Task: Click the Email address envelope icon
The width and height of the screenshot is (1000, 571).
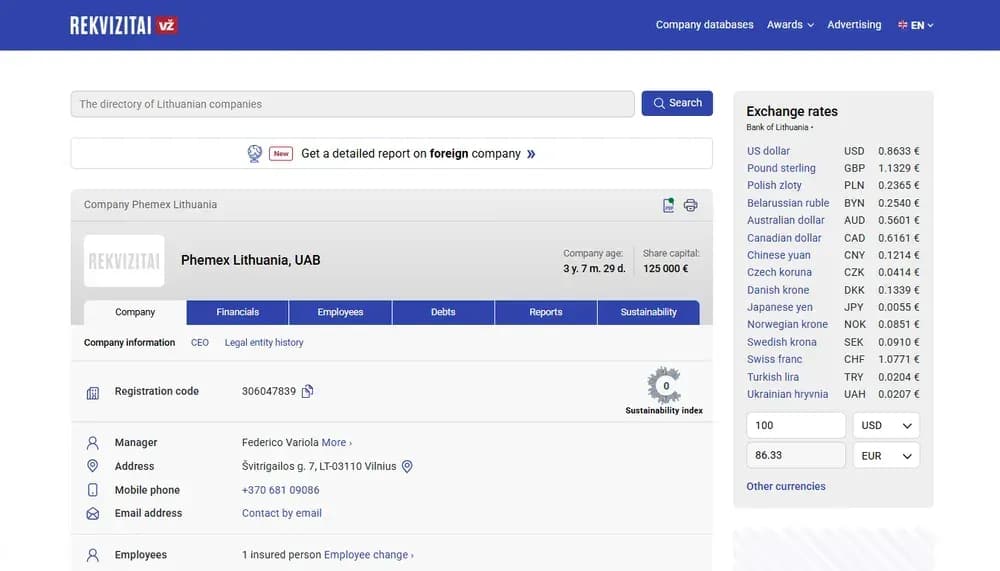Action: (92, 514)
